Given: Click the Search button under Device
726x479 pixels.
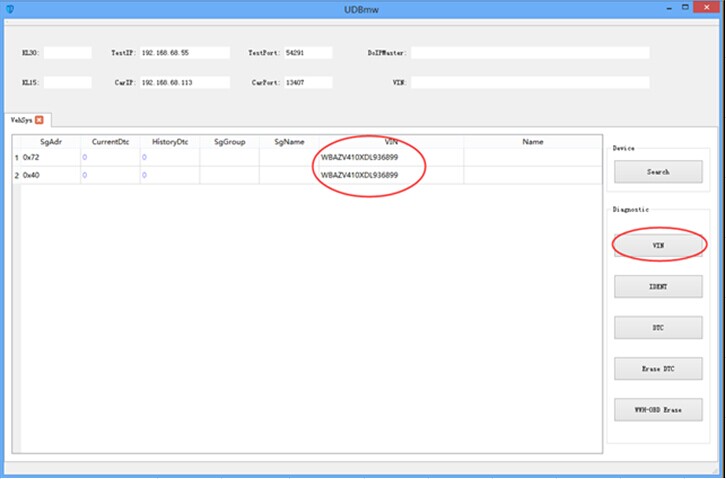Looking at the screenshot, I should point(658,172).
